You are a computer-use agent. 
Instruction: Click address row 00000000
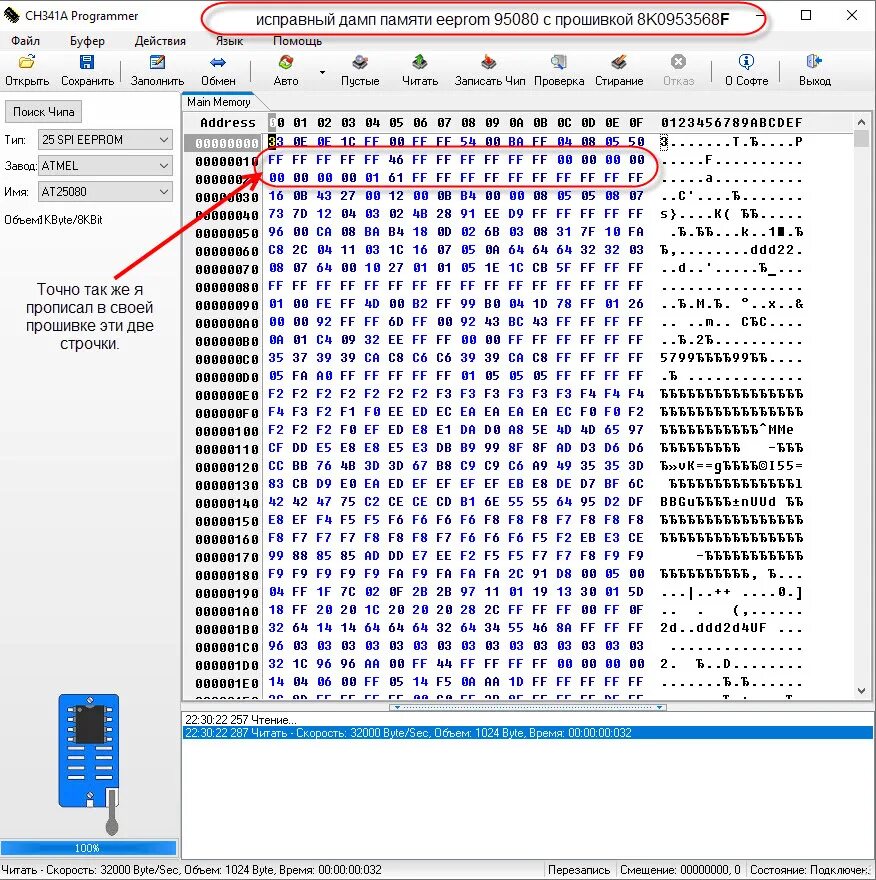click(227, 143)
